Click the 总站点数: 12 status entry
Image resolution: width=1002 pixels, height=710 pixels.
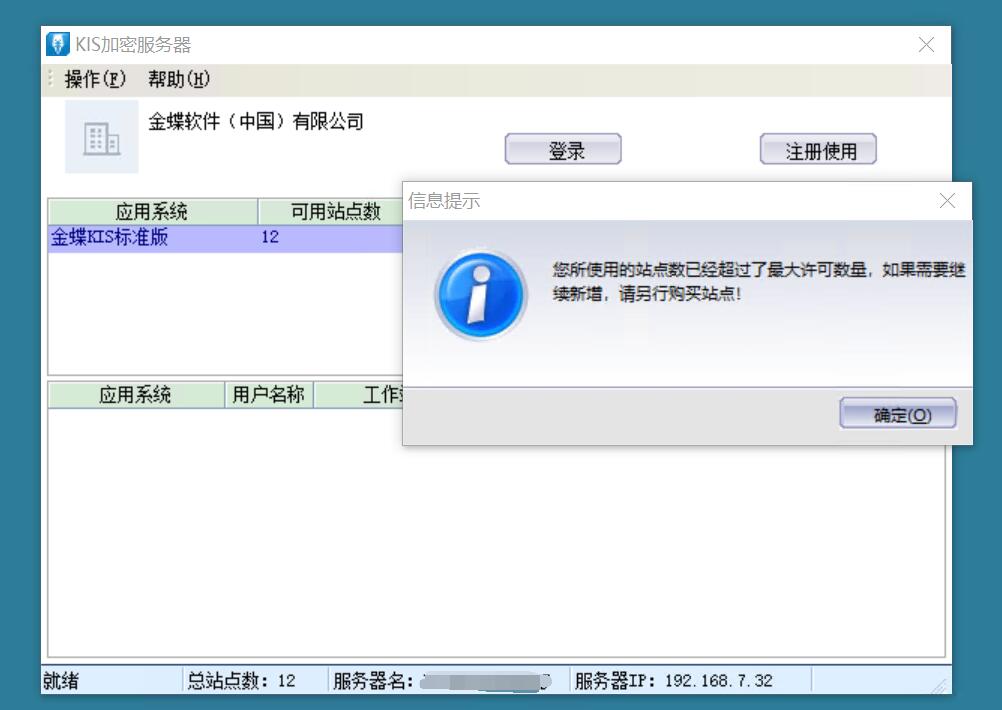(242, 681)
